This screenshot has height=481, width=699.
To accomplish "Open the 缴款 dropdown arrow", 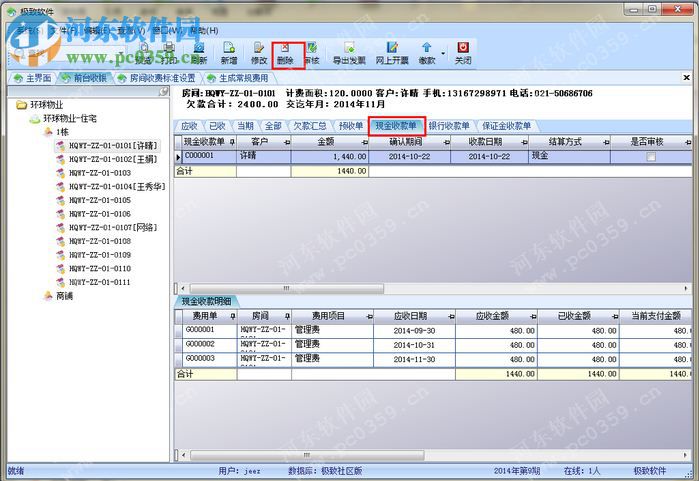I will click(443, 53).
